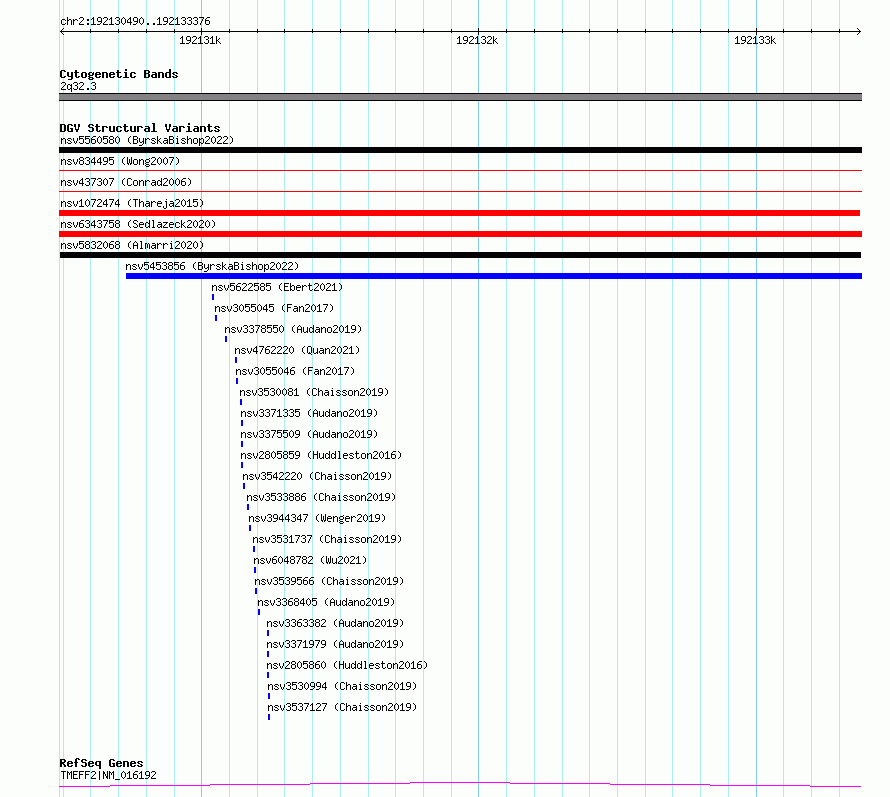Click nsv5453856 (ByrskaBishop2022) label
Screen dimensions: 890x797
click(212, 266)
